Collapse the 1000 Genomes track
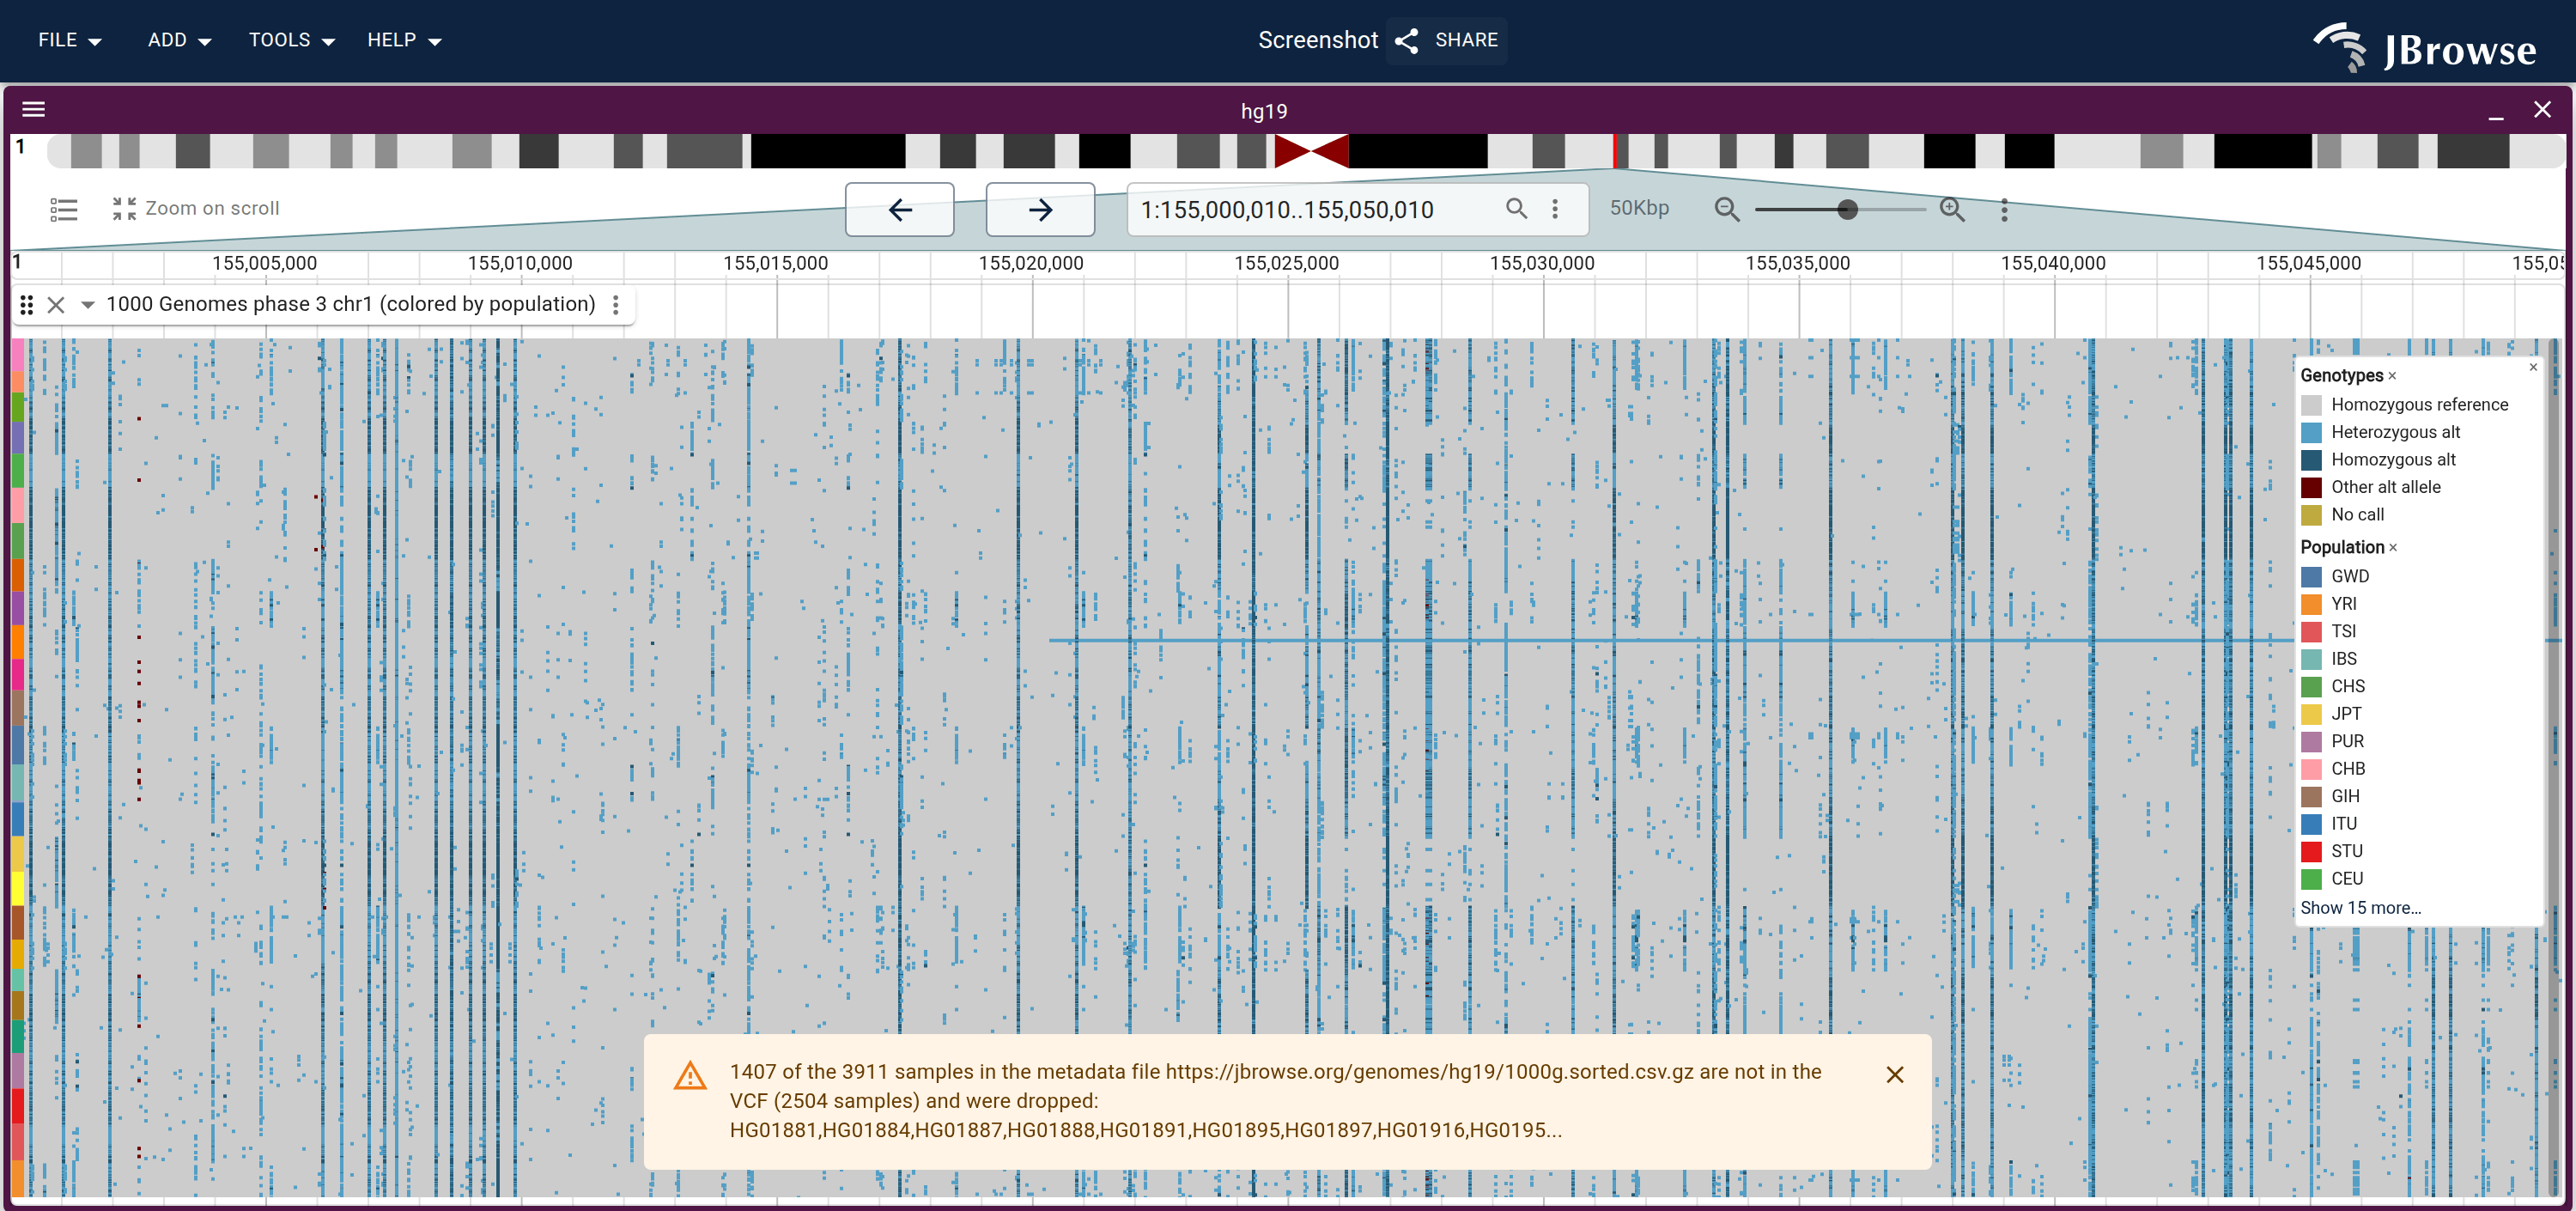This screenshot has height=1211, width=2576. tap(87, 304)
